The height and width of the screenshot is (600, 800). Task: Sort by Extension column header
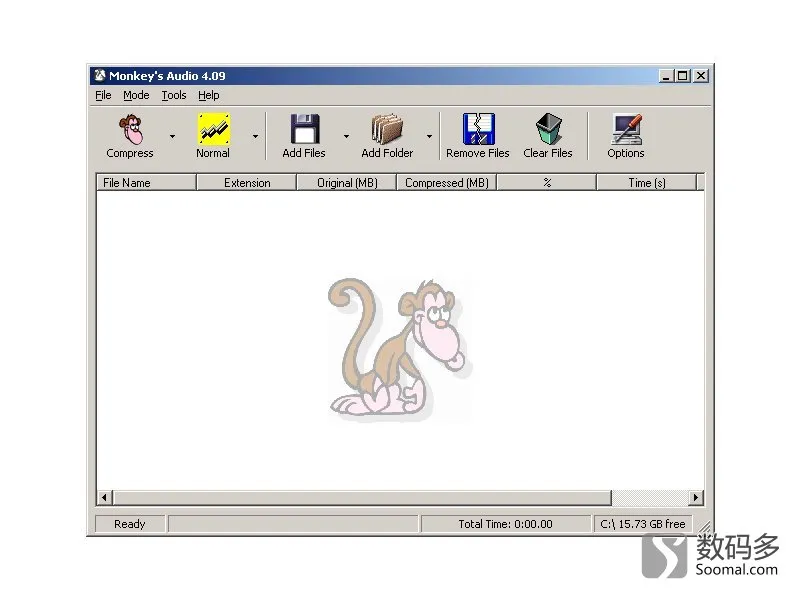[x=246, y=183]
